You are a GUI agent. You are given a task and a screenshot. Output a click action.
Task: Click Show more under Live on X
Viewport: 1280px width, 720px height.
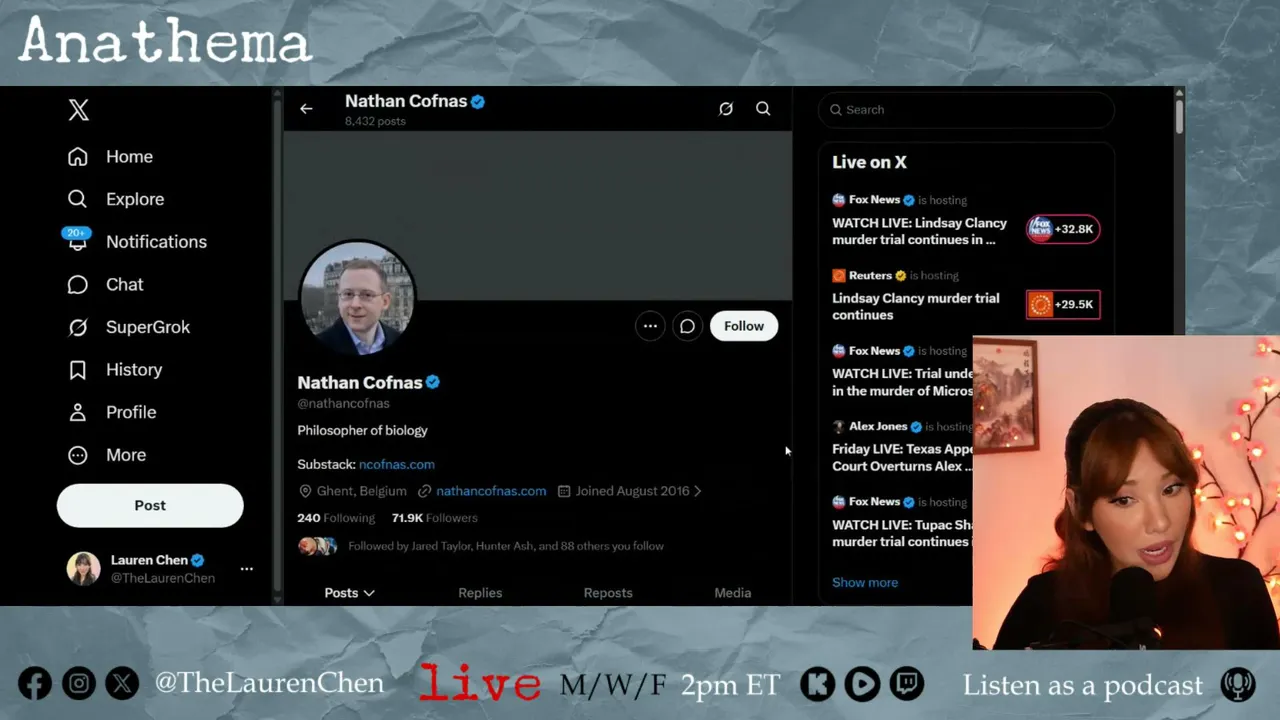865,582
